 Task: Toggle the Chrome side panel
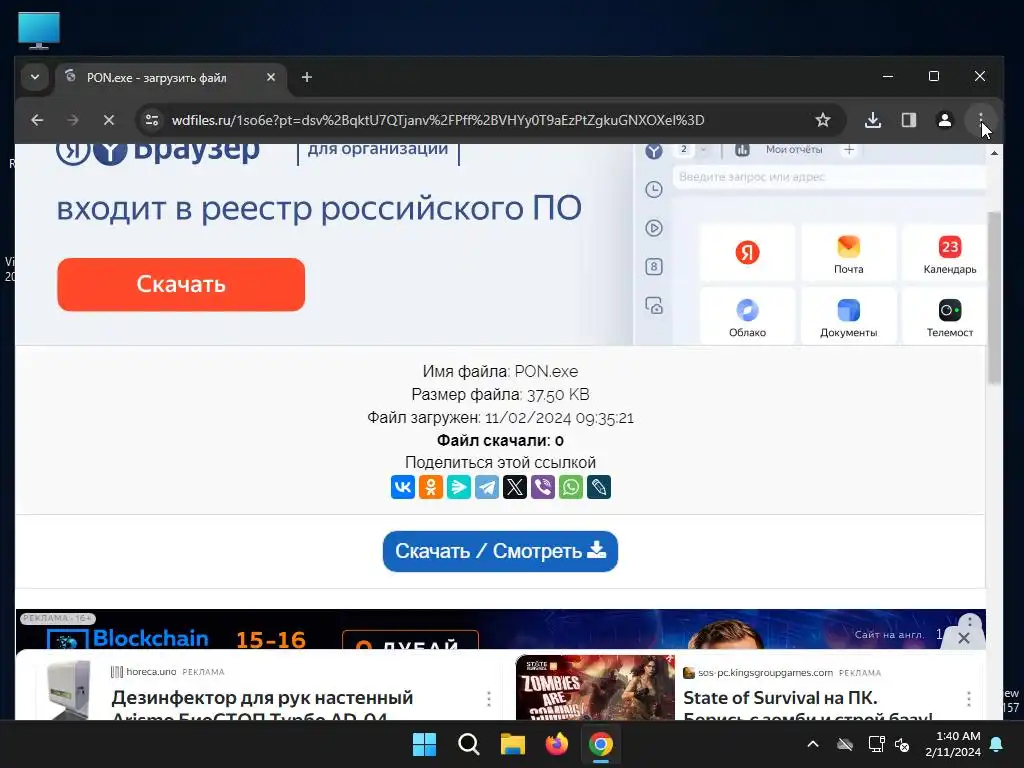click(908, 120)
